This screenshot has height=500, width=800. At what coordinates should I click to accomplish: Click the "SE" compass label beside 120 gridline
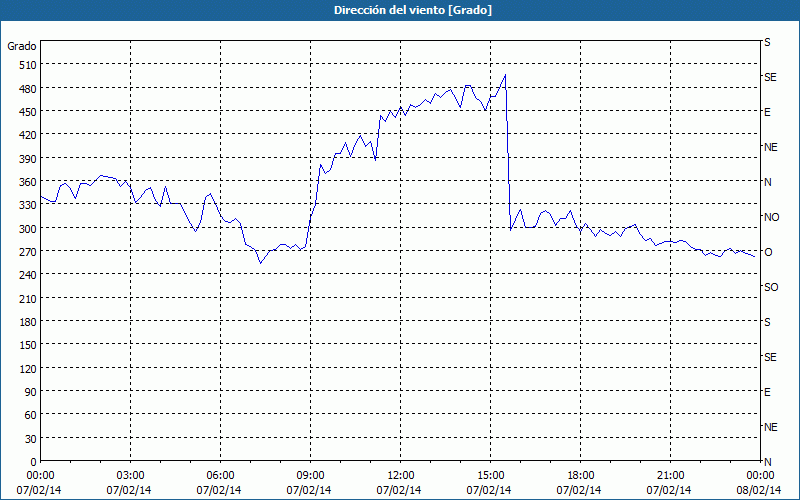click(770, 357)
